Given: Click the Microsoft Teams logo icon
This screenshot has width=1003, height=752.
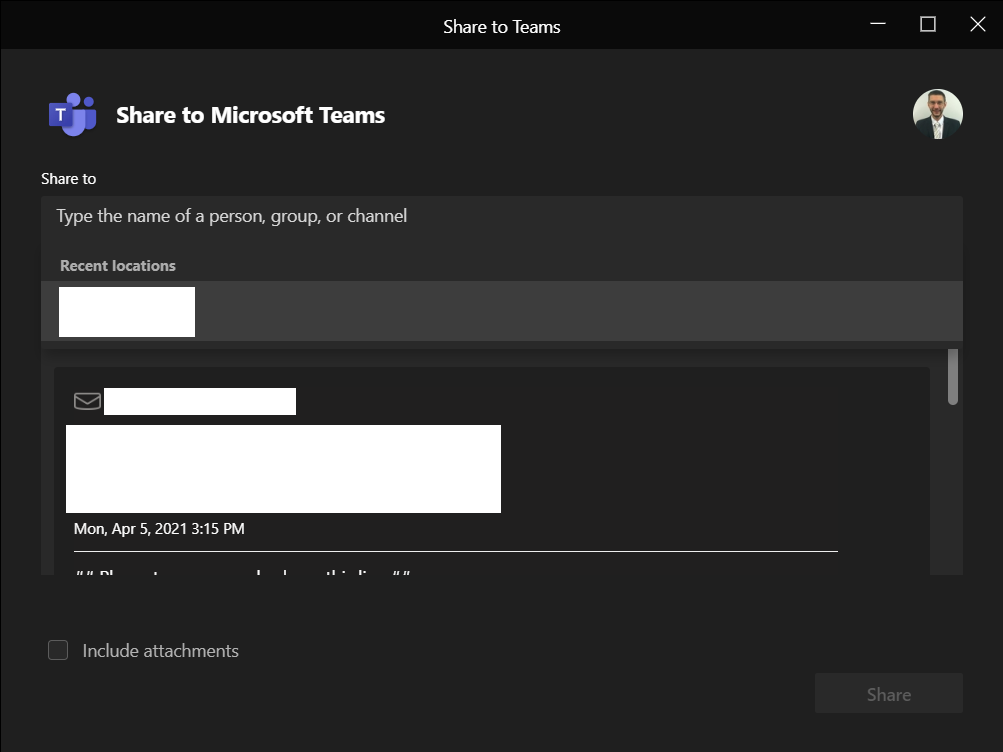Looking at the screenshot, I should click(x=72, y=115).
